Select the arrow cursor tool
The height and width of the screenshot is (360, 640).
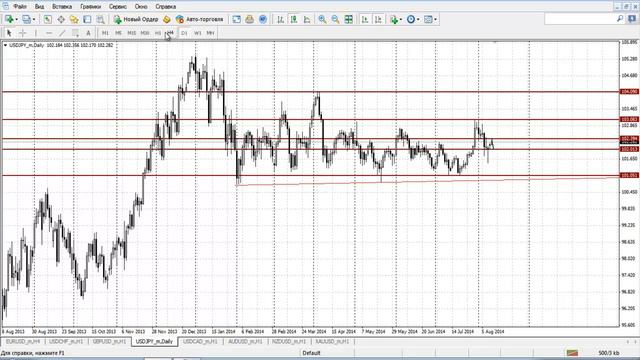click(9, 33)
